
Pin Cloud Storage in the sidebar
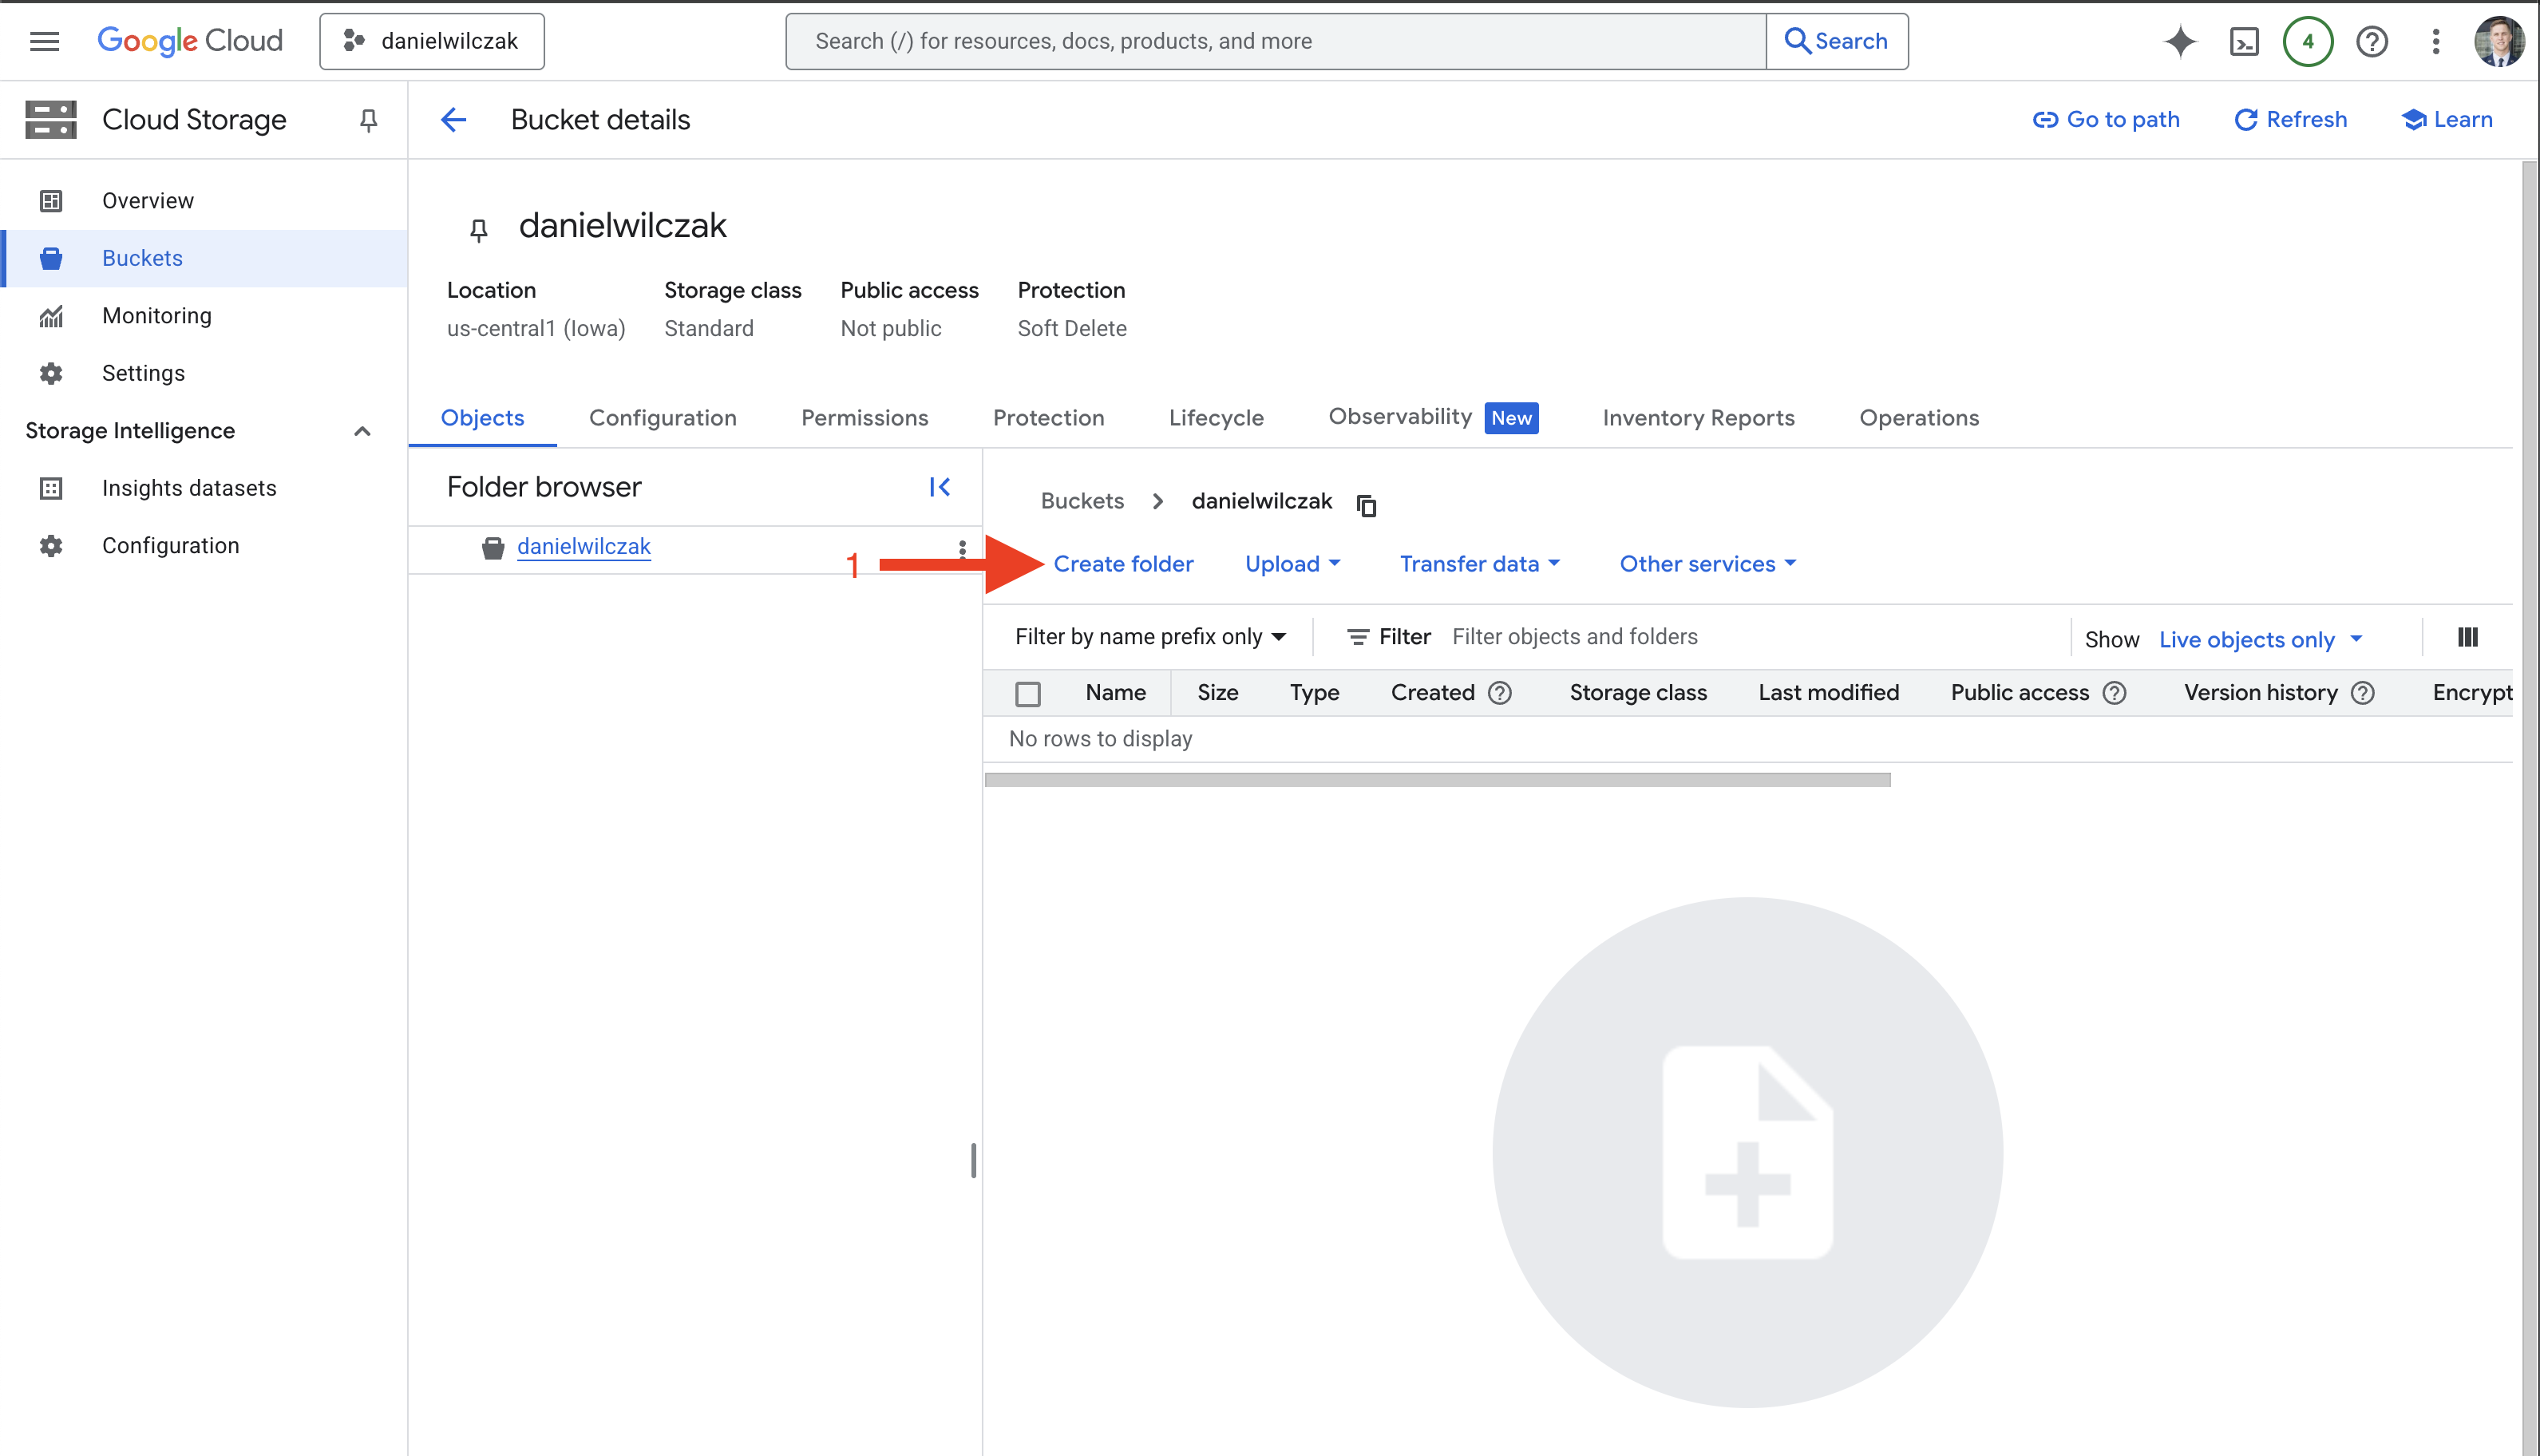tap(368, 120)
